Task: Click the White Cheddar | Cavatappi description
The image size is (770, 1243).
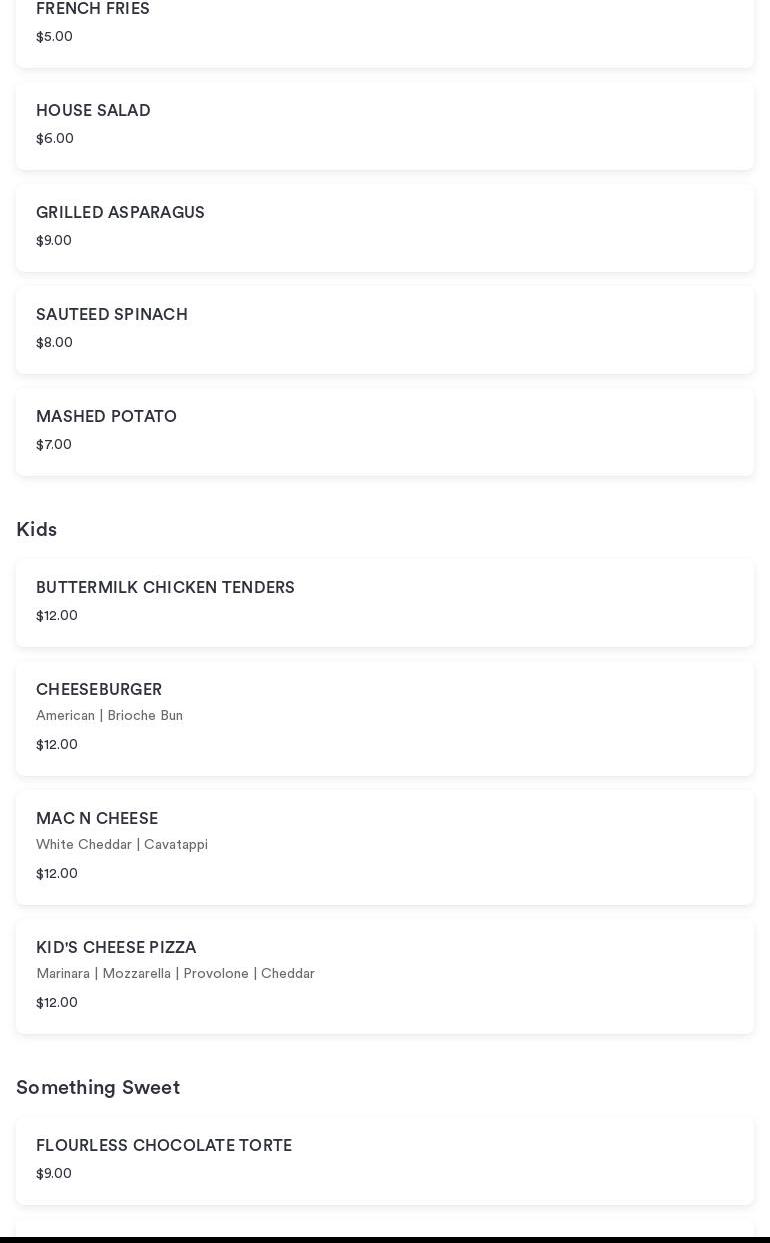Action: pos(122,845)
